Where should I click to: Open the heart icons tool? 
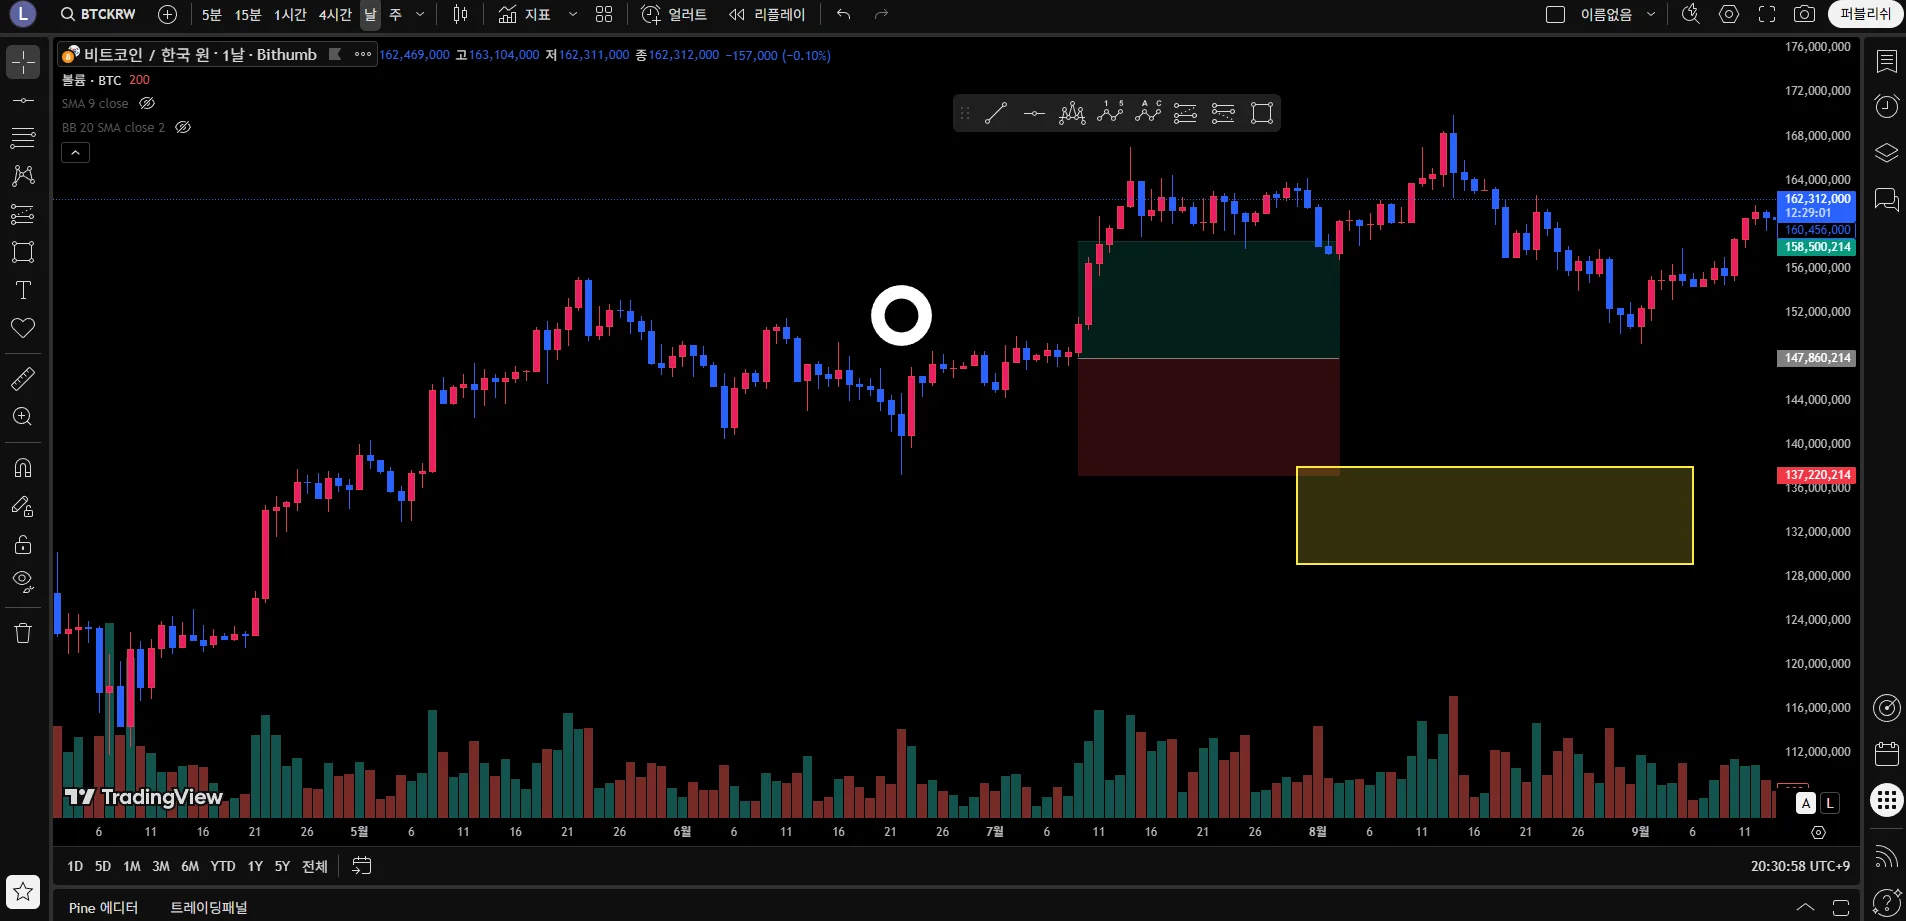pyautogui.click(x=23, y=328)
